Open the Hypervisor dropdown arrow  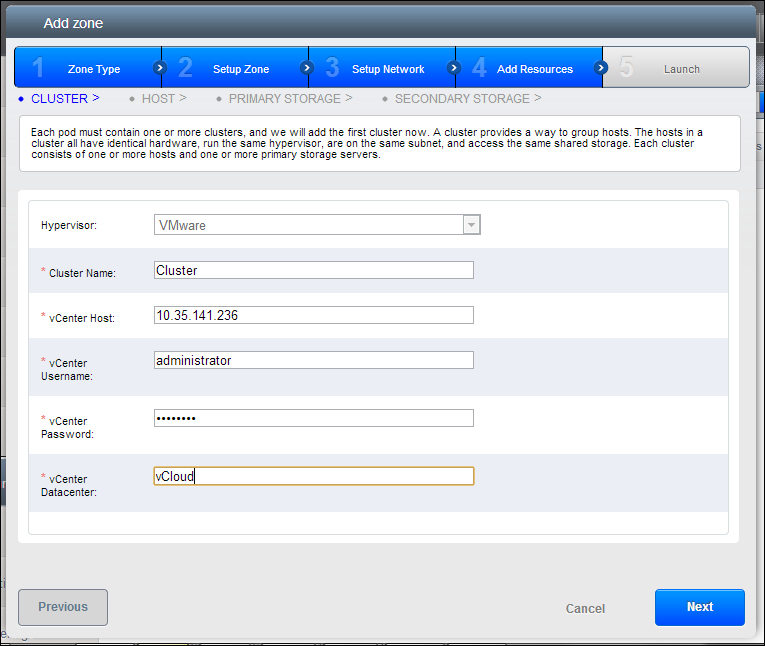click(x=471, y=225)
